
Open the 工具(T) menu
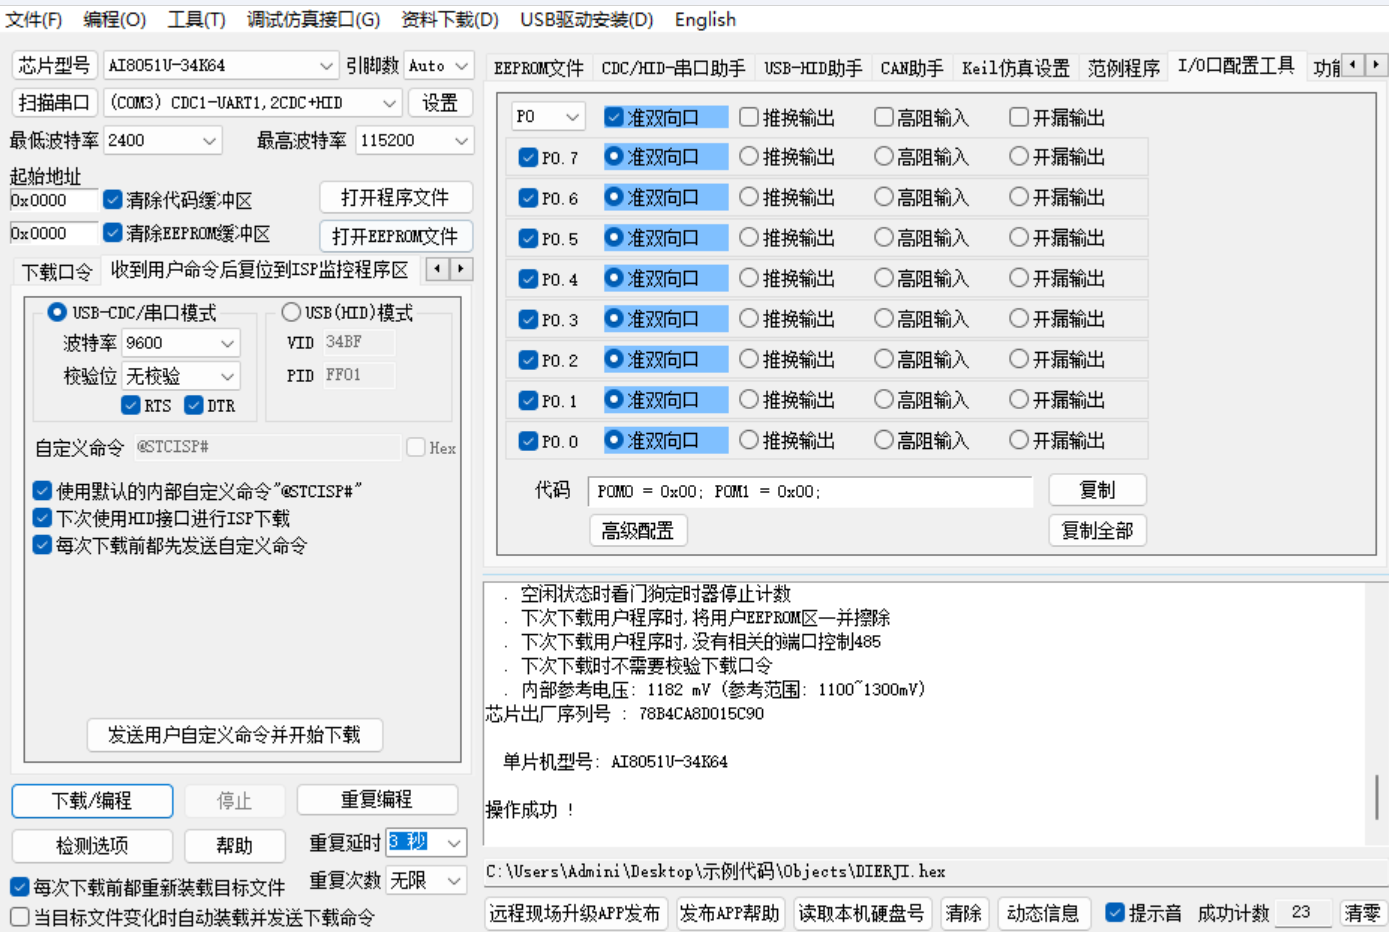[x=196, y=20]
